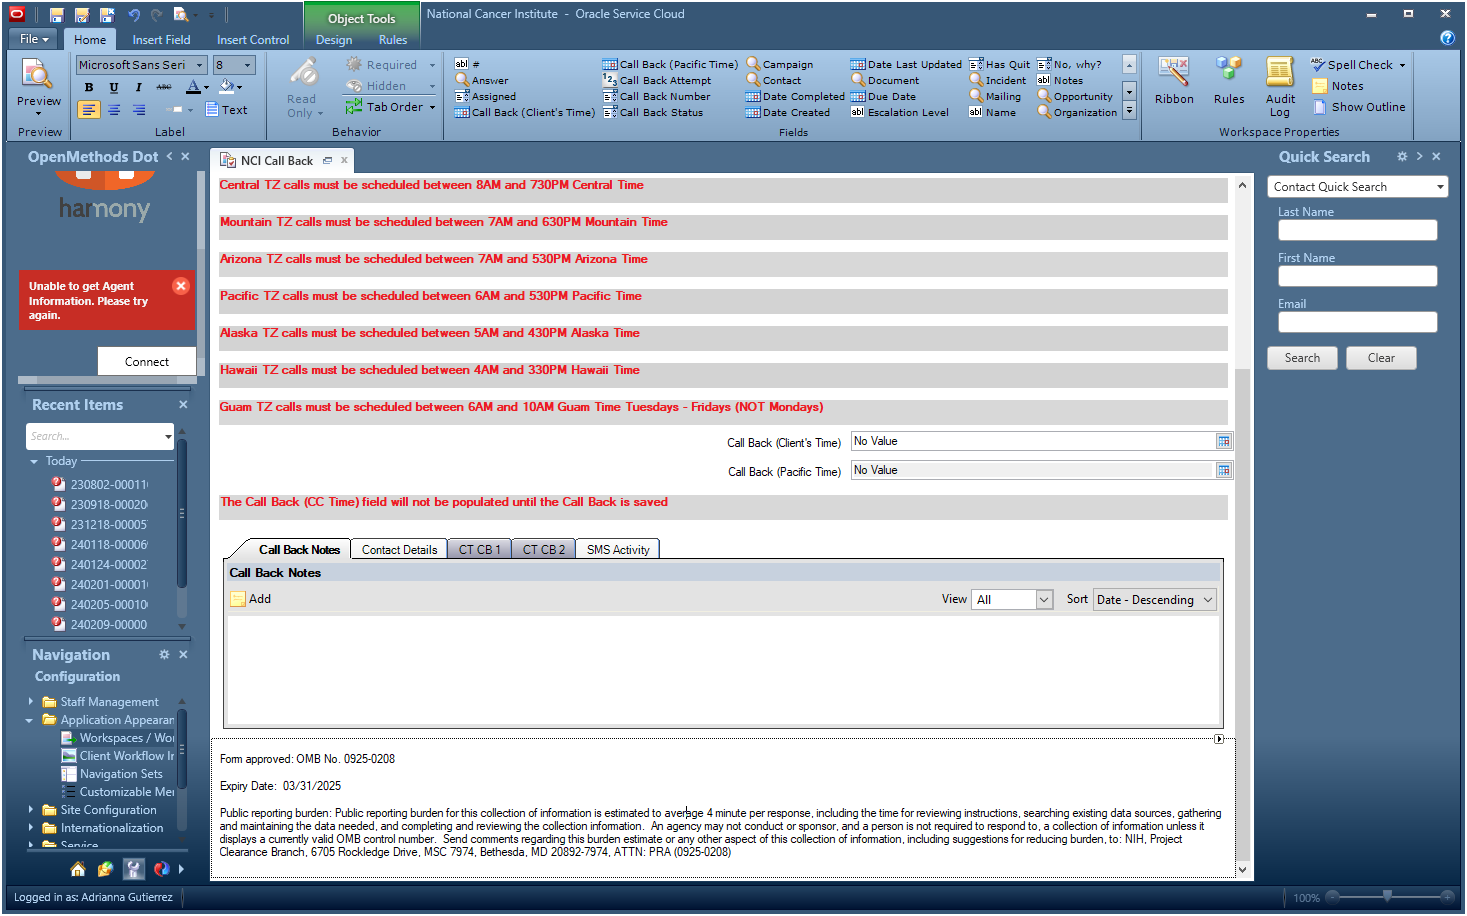Expand the Internationalization folder
This screenshot has height=916, width=1467.
[x=31, y=828]
